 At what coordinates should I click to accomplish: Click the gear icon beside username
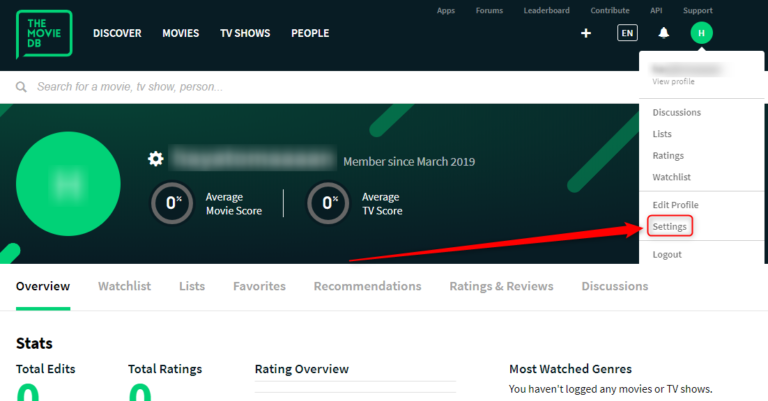click(x=155, y=159)
